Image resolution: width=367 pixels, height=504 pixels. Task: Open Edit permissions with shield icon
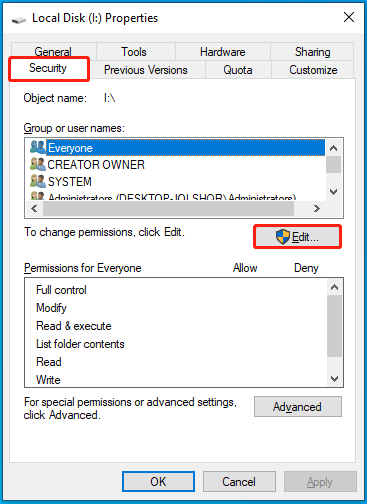click(297, 237)
